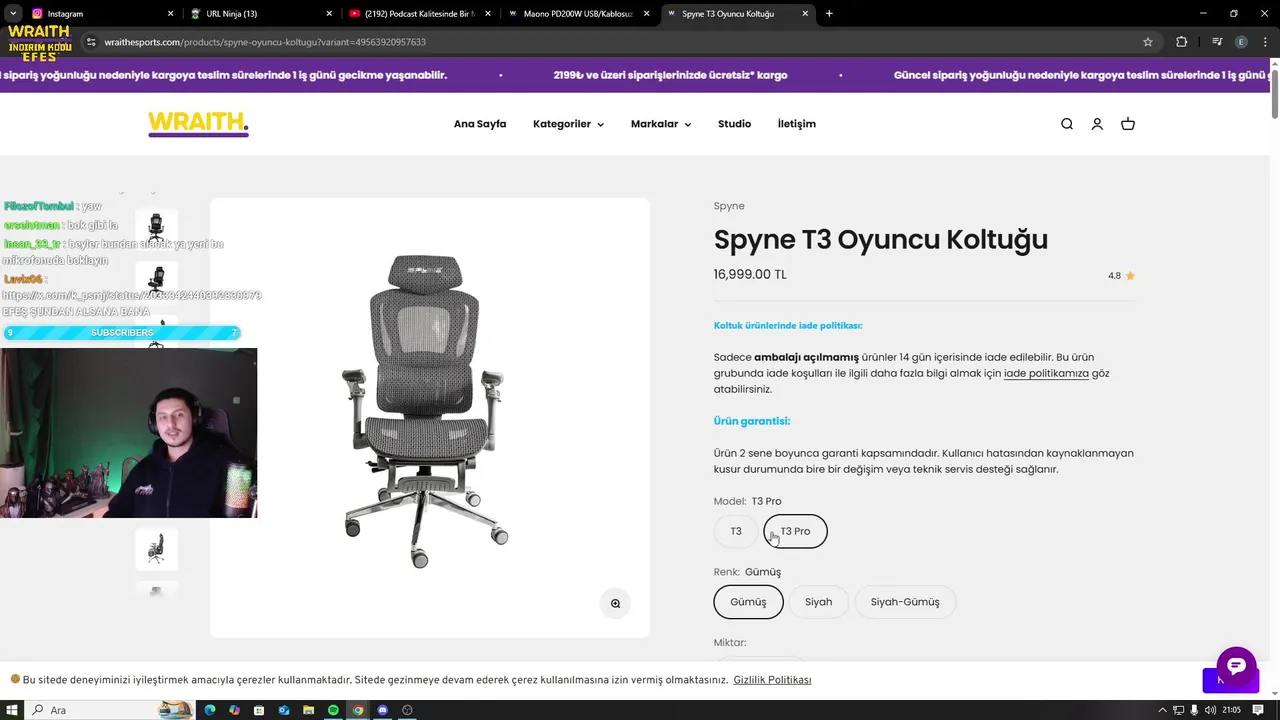
Task: Open the Studio menu item
Action: click(x=734, y=124)
